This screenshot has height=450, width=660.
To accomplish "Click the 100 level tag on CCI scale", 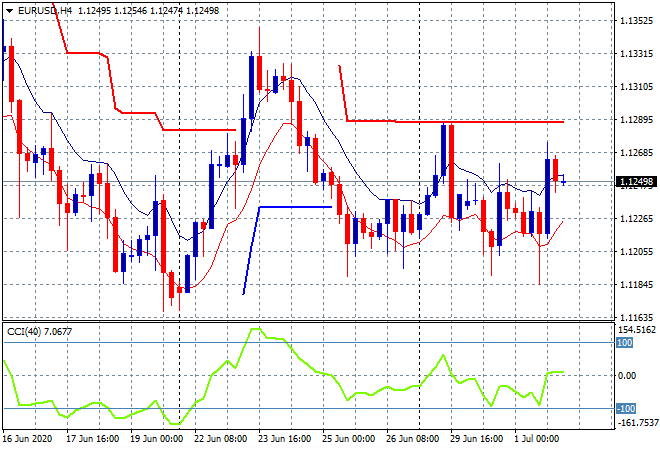I will (x=624, y=343).
